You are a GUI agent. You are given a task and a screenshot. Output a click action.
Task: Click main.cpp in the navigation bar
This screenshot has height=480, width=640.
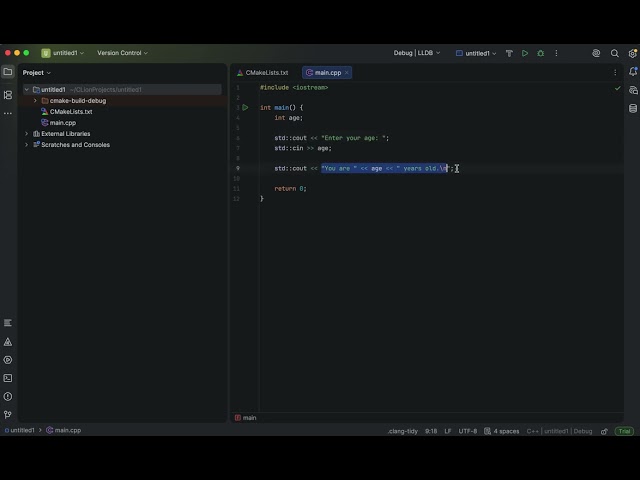[64, 430]
